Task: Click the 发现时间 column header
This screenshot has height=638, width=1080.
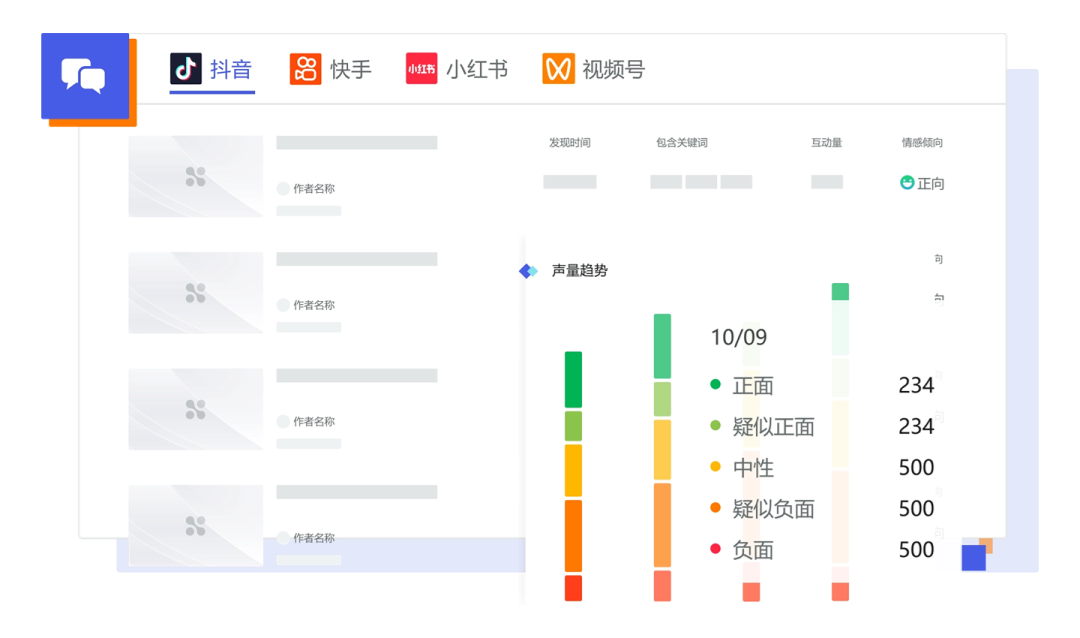Action: click(x=570, y=143)
